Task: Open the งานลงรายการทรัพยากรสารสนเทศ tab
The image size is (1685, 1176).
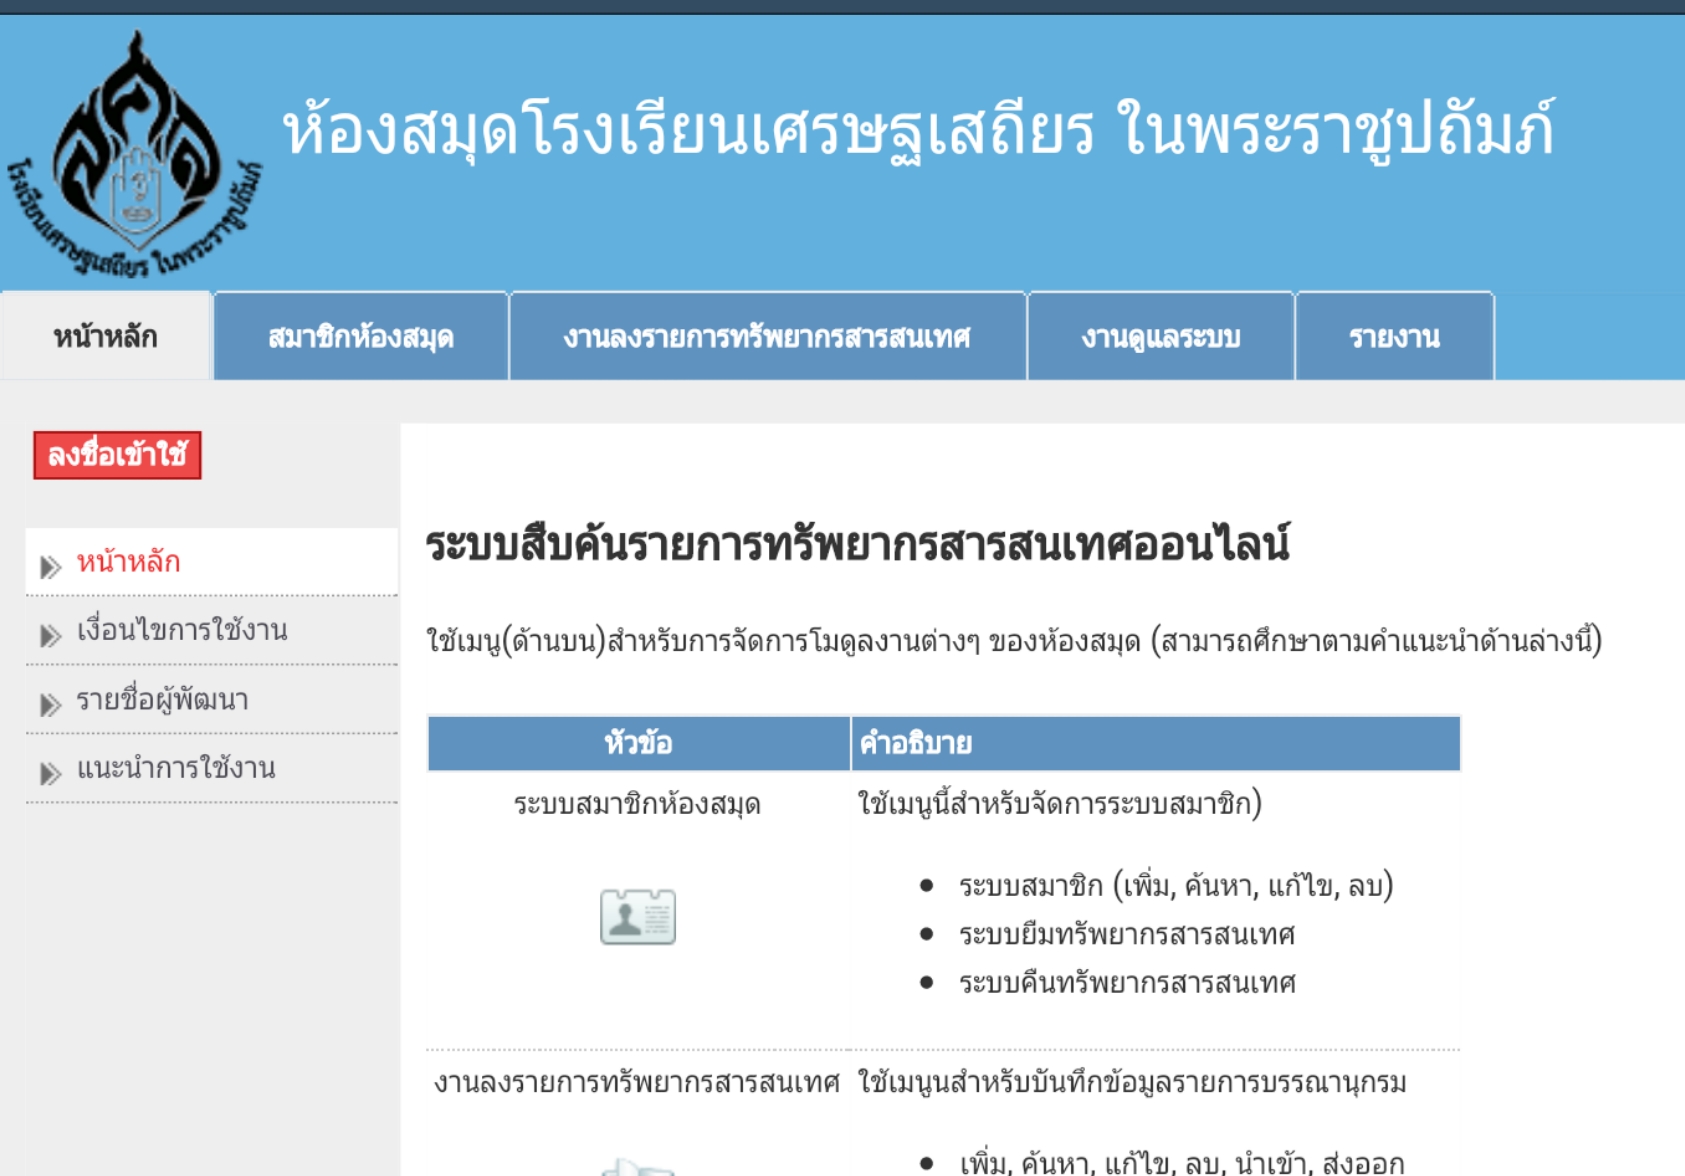Action: click(767, 337)
